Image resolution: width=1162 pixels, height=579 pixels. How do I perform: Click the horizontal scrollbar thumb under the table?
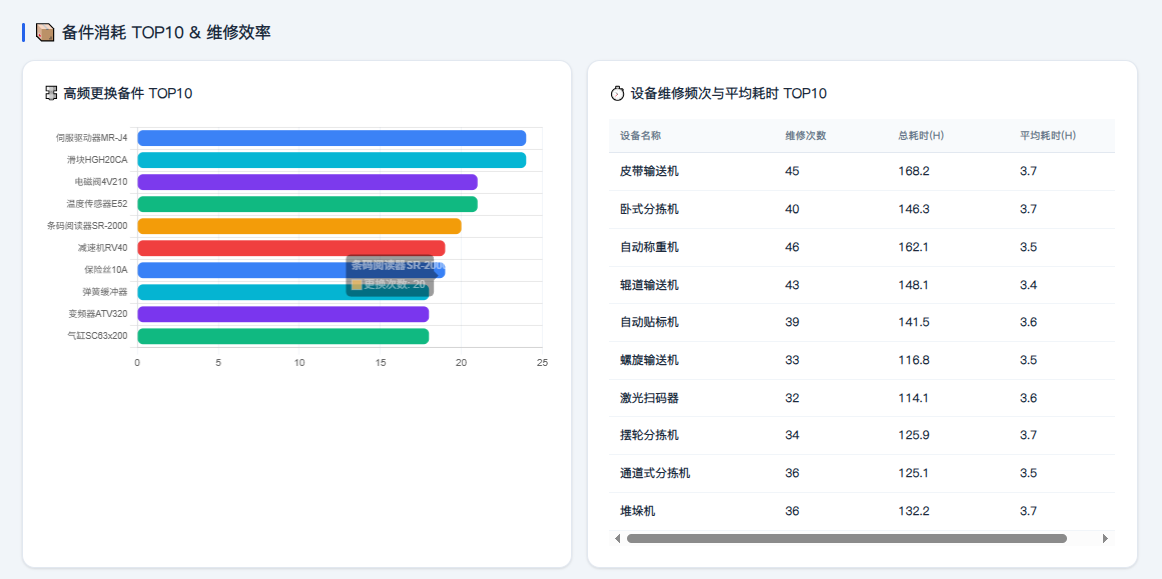coord(847,538)
